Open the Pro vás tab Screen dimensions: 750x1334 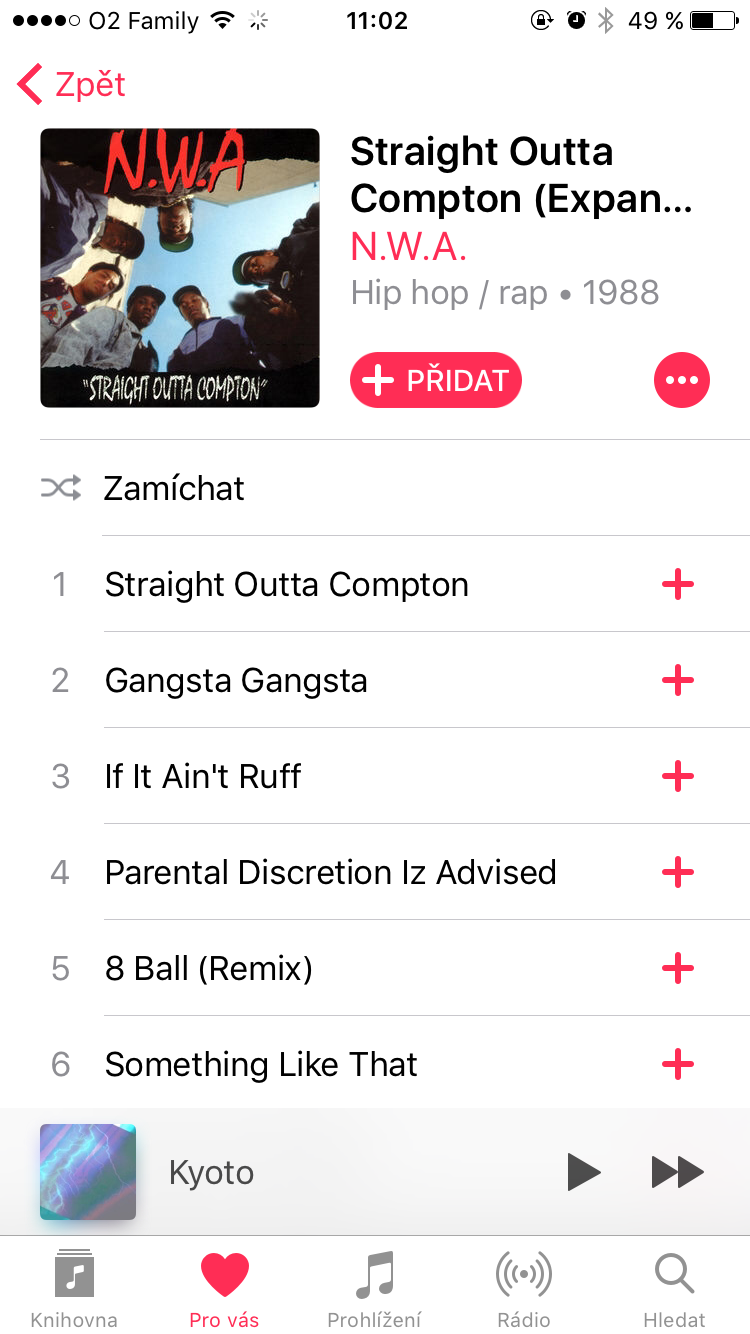(x=224, y=1288)
